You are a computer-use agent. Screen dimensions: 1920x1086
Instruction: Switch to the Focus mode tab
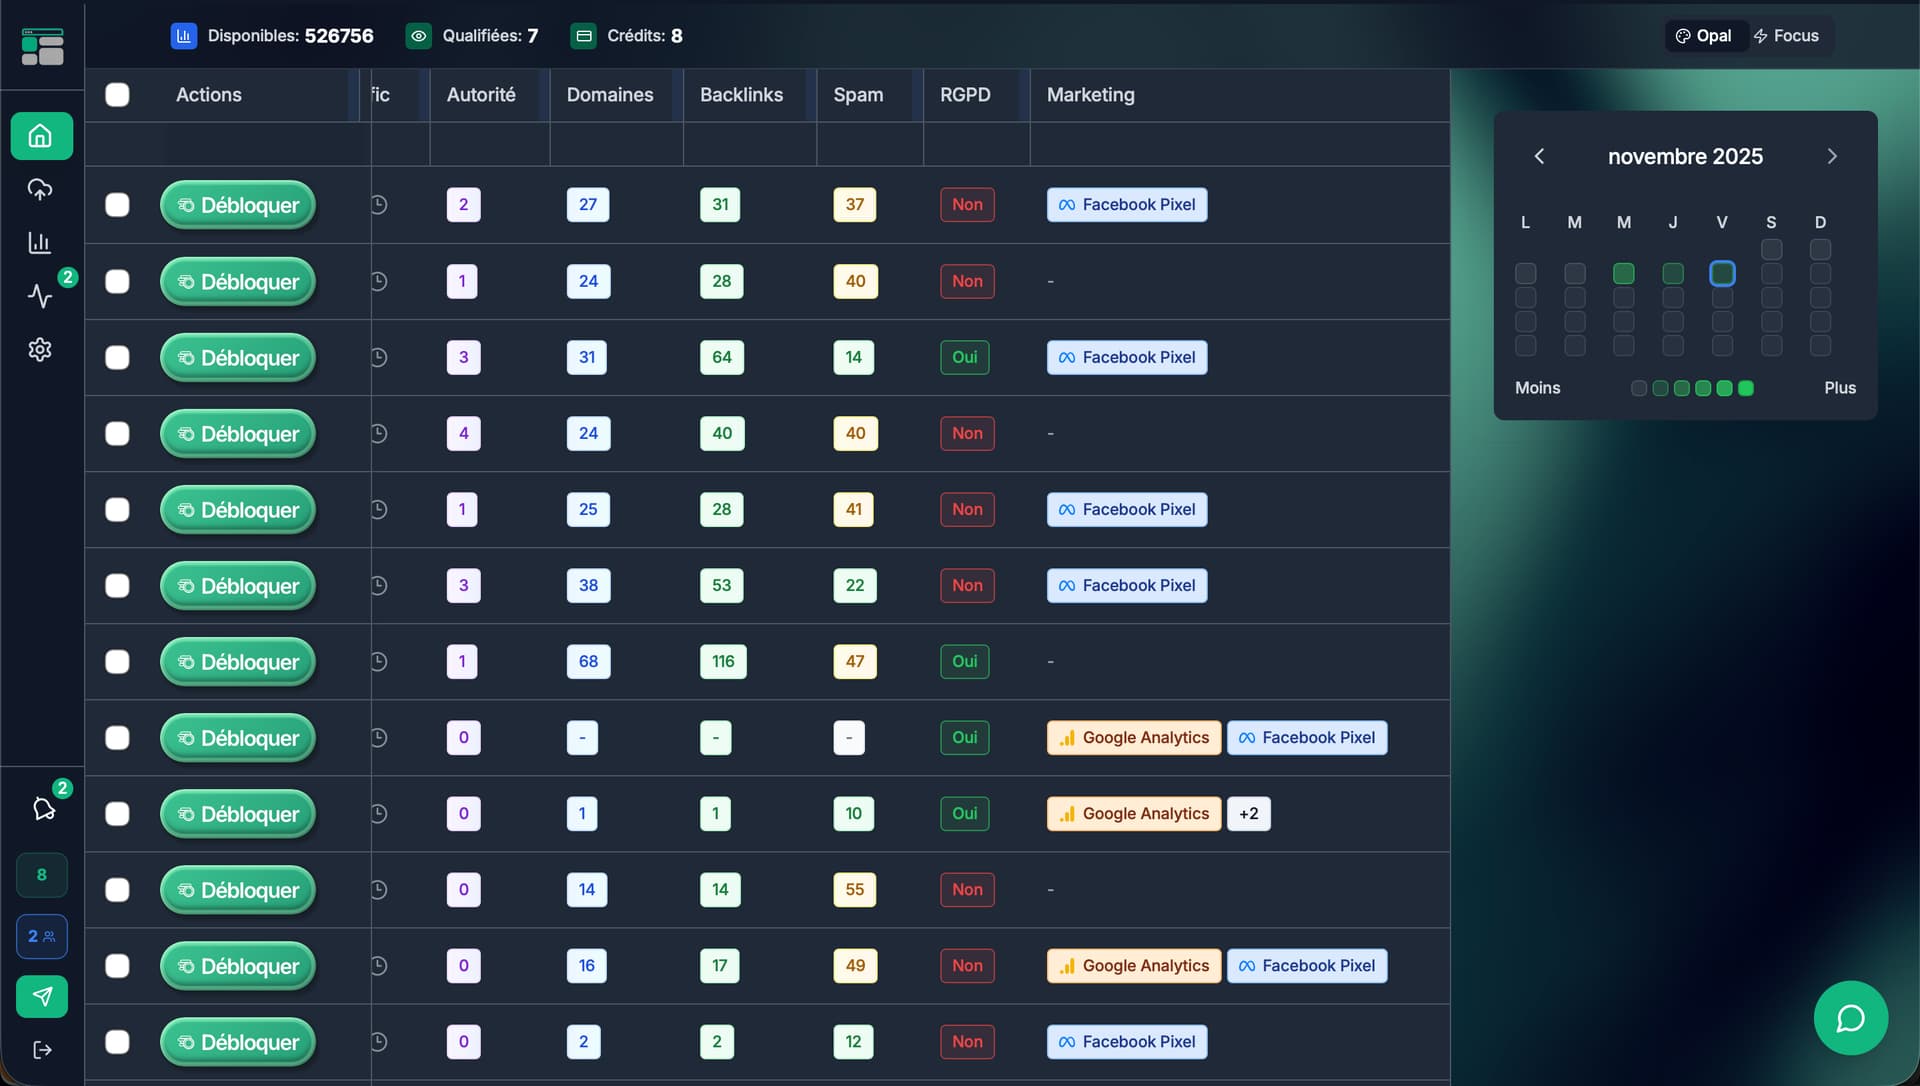point(1786,36)
